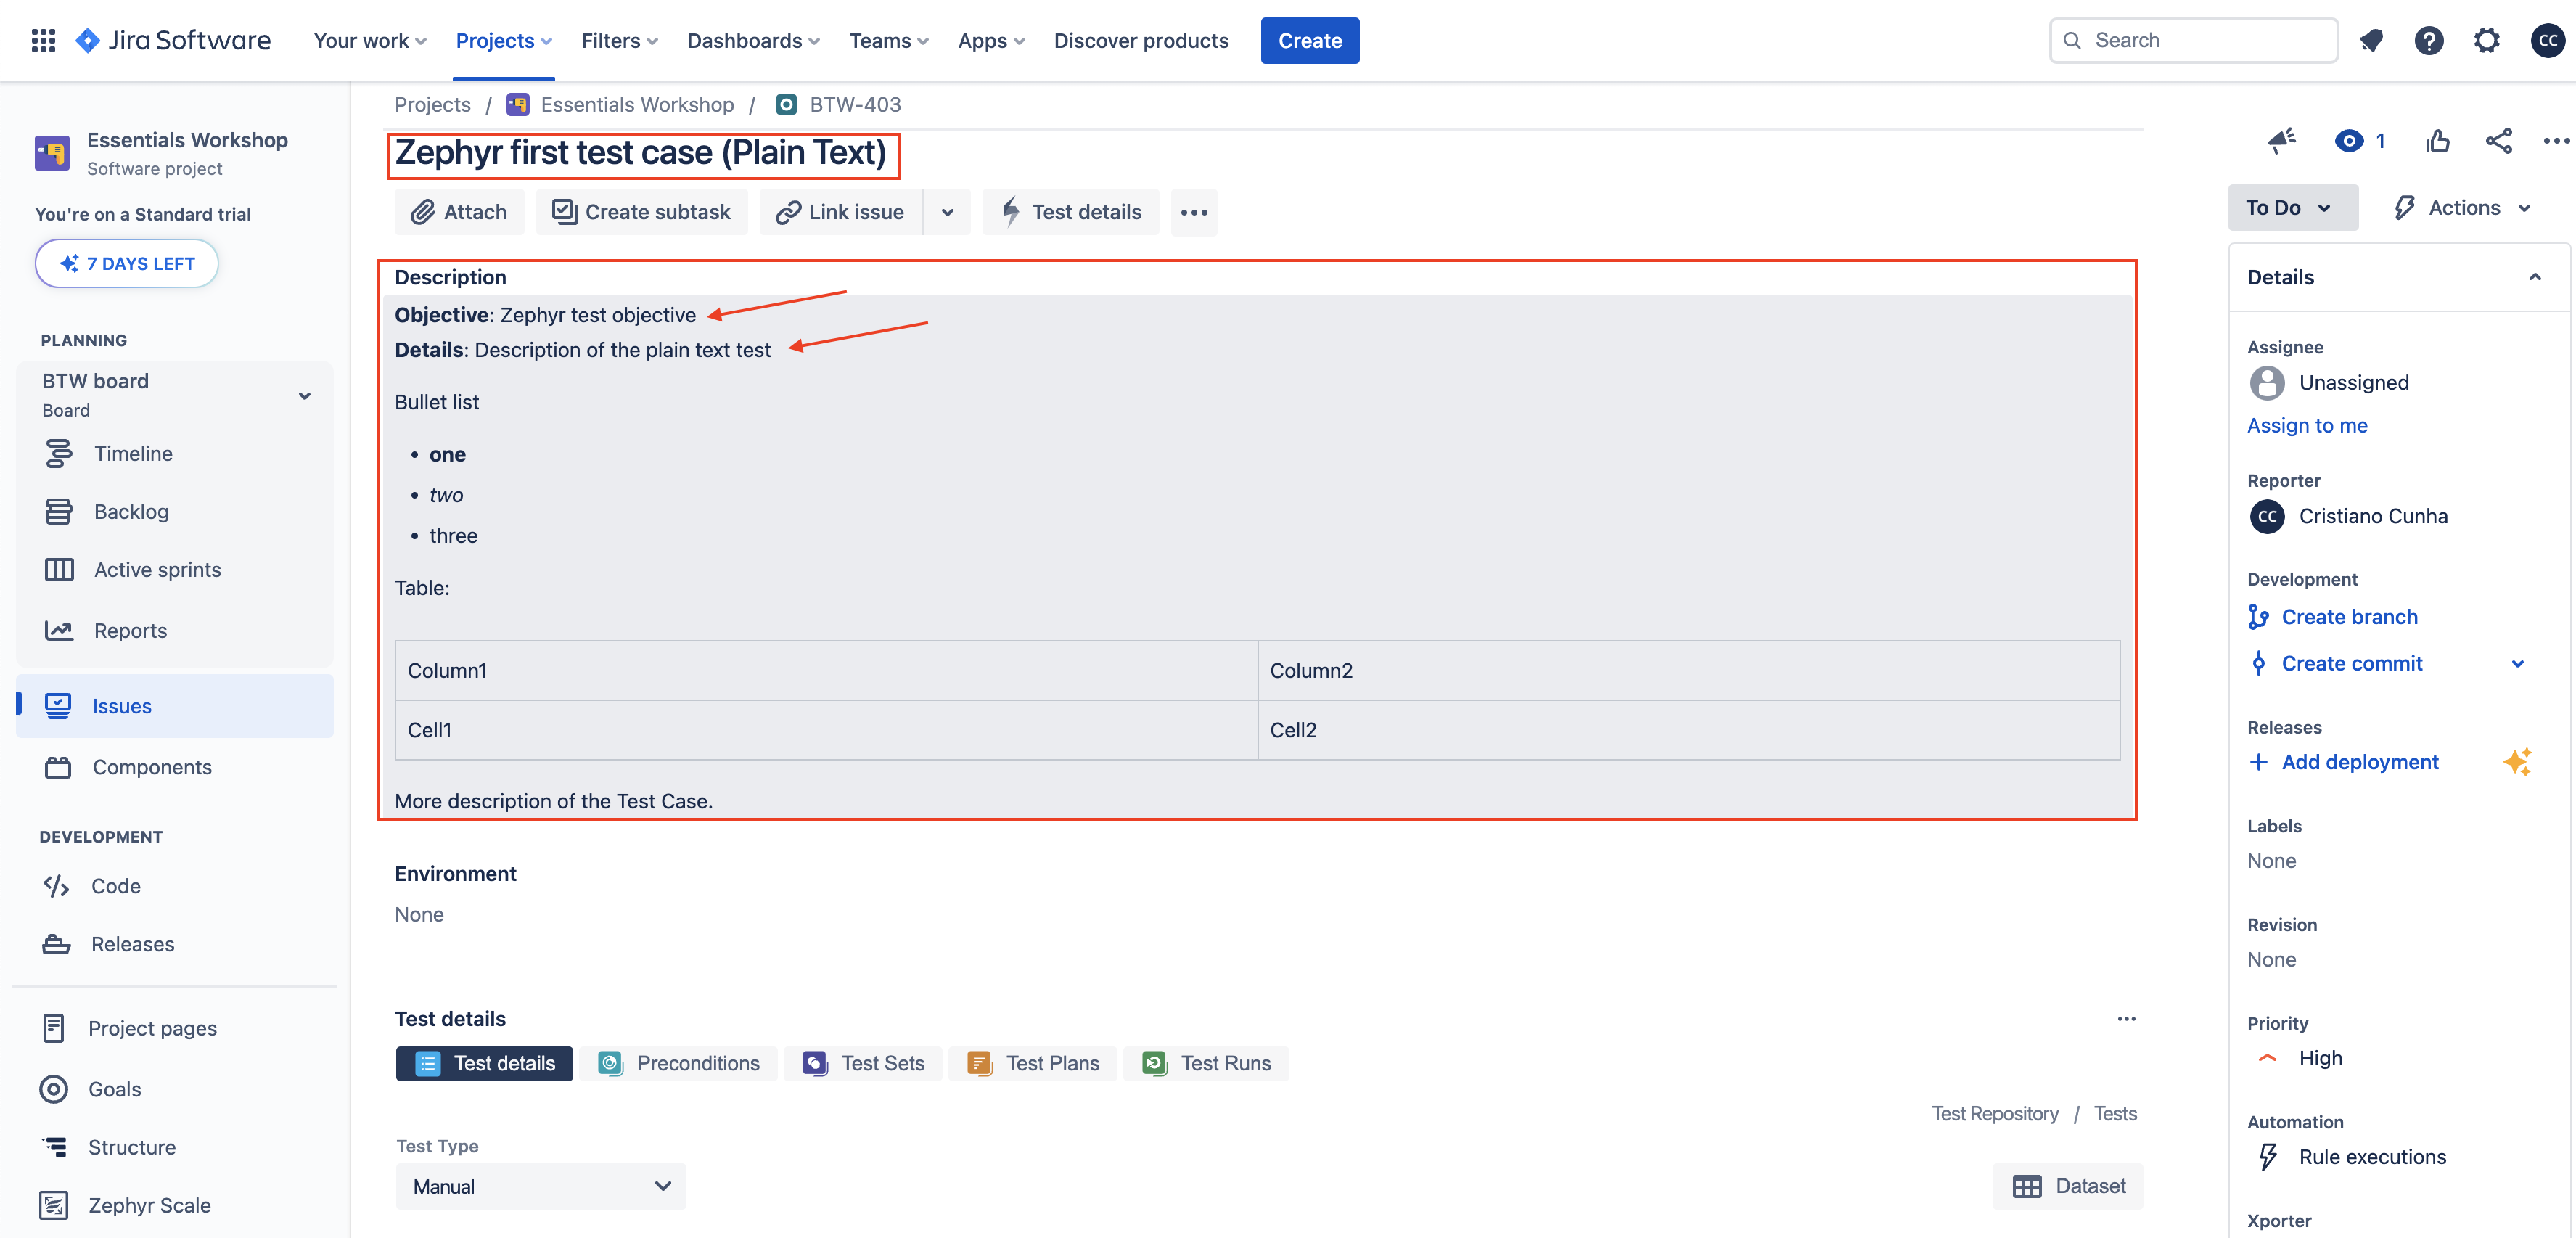
Task: Open the Dashboards menu
Action: [x=753, y=40]
